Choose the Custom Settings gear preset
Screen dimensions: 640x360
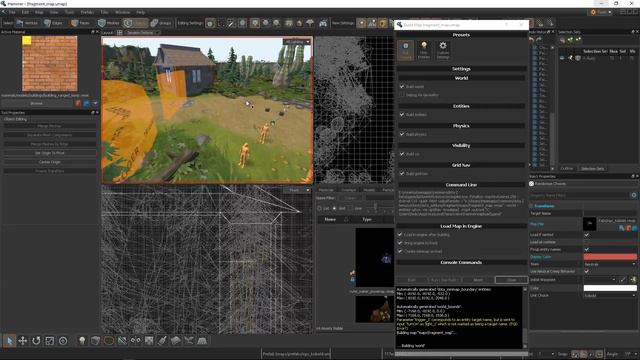click(443, 50)
